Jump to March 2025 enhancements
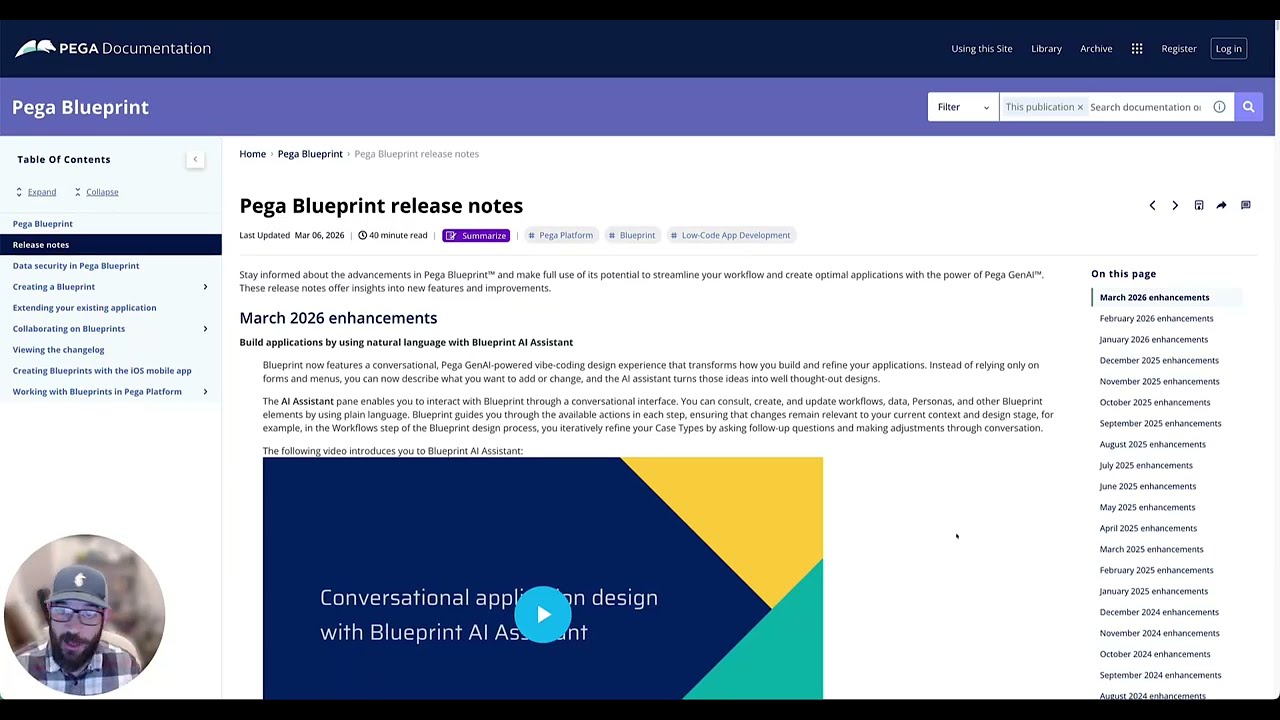Image resolution: width=1280 pixels, height=720 pixels. click(1151, 549)
